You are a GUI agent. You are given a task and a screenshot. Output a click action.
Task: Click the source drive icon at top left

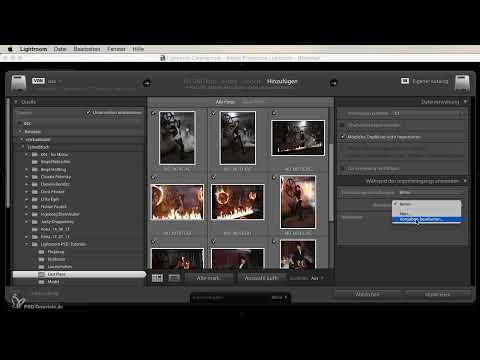point(18,83)
